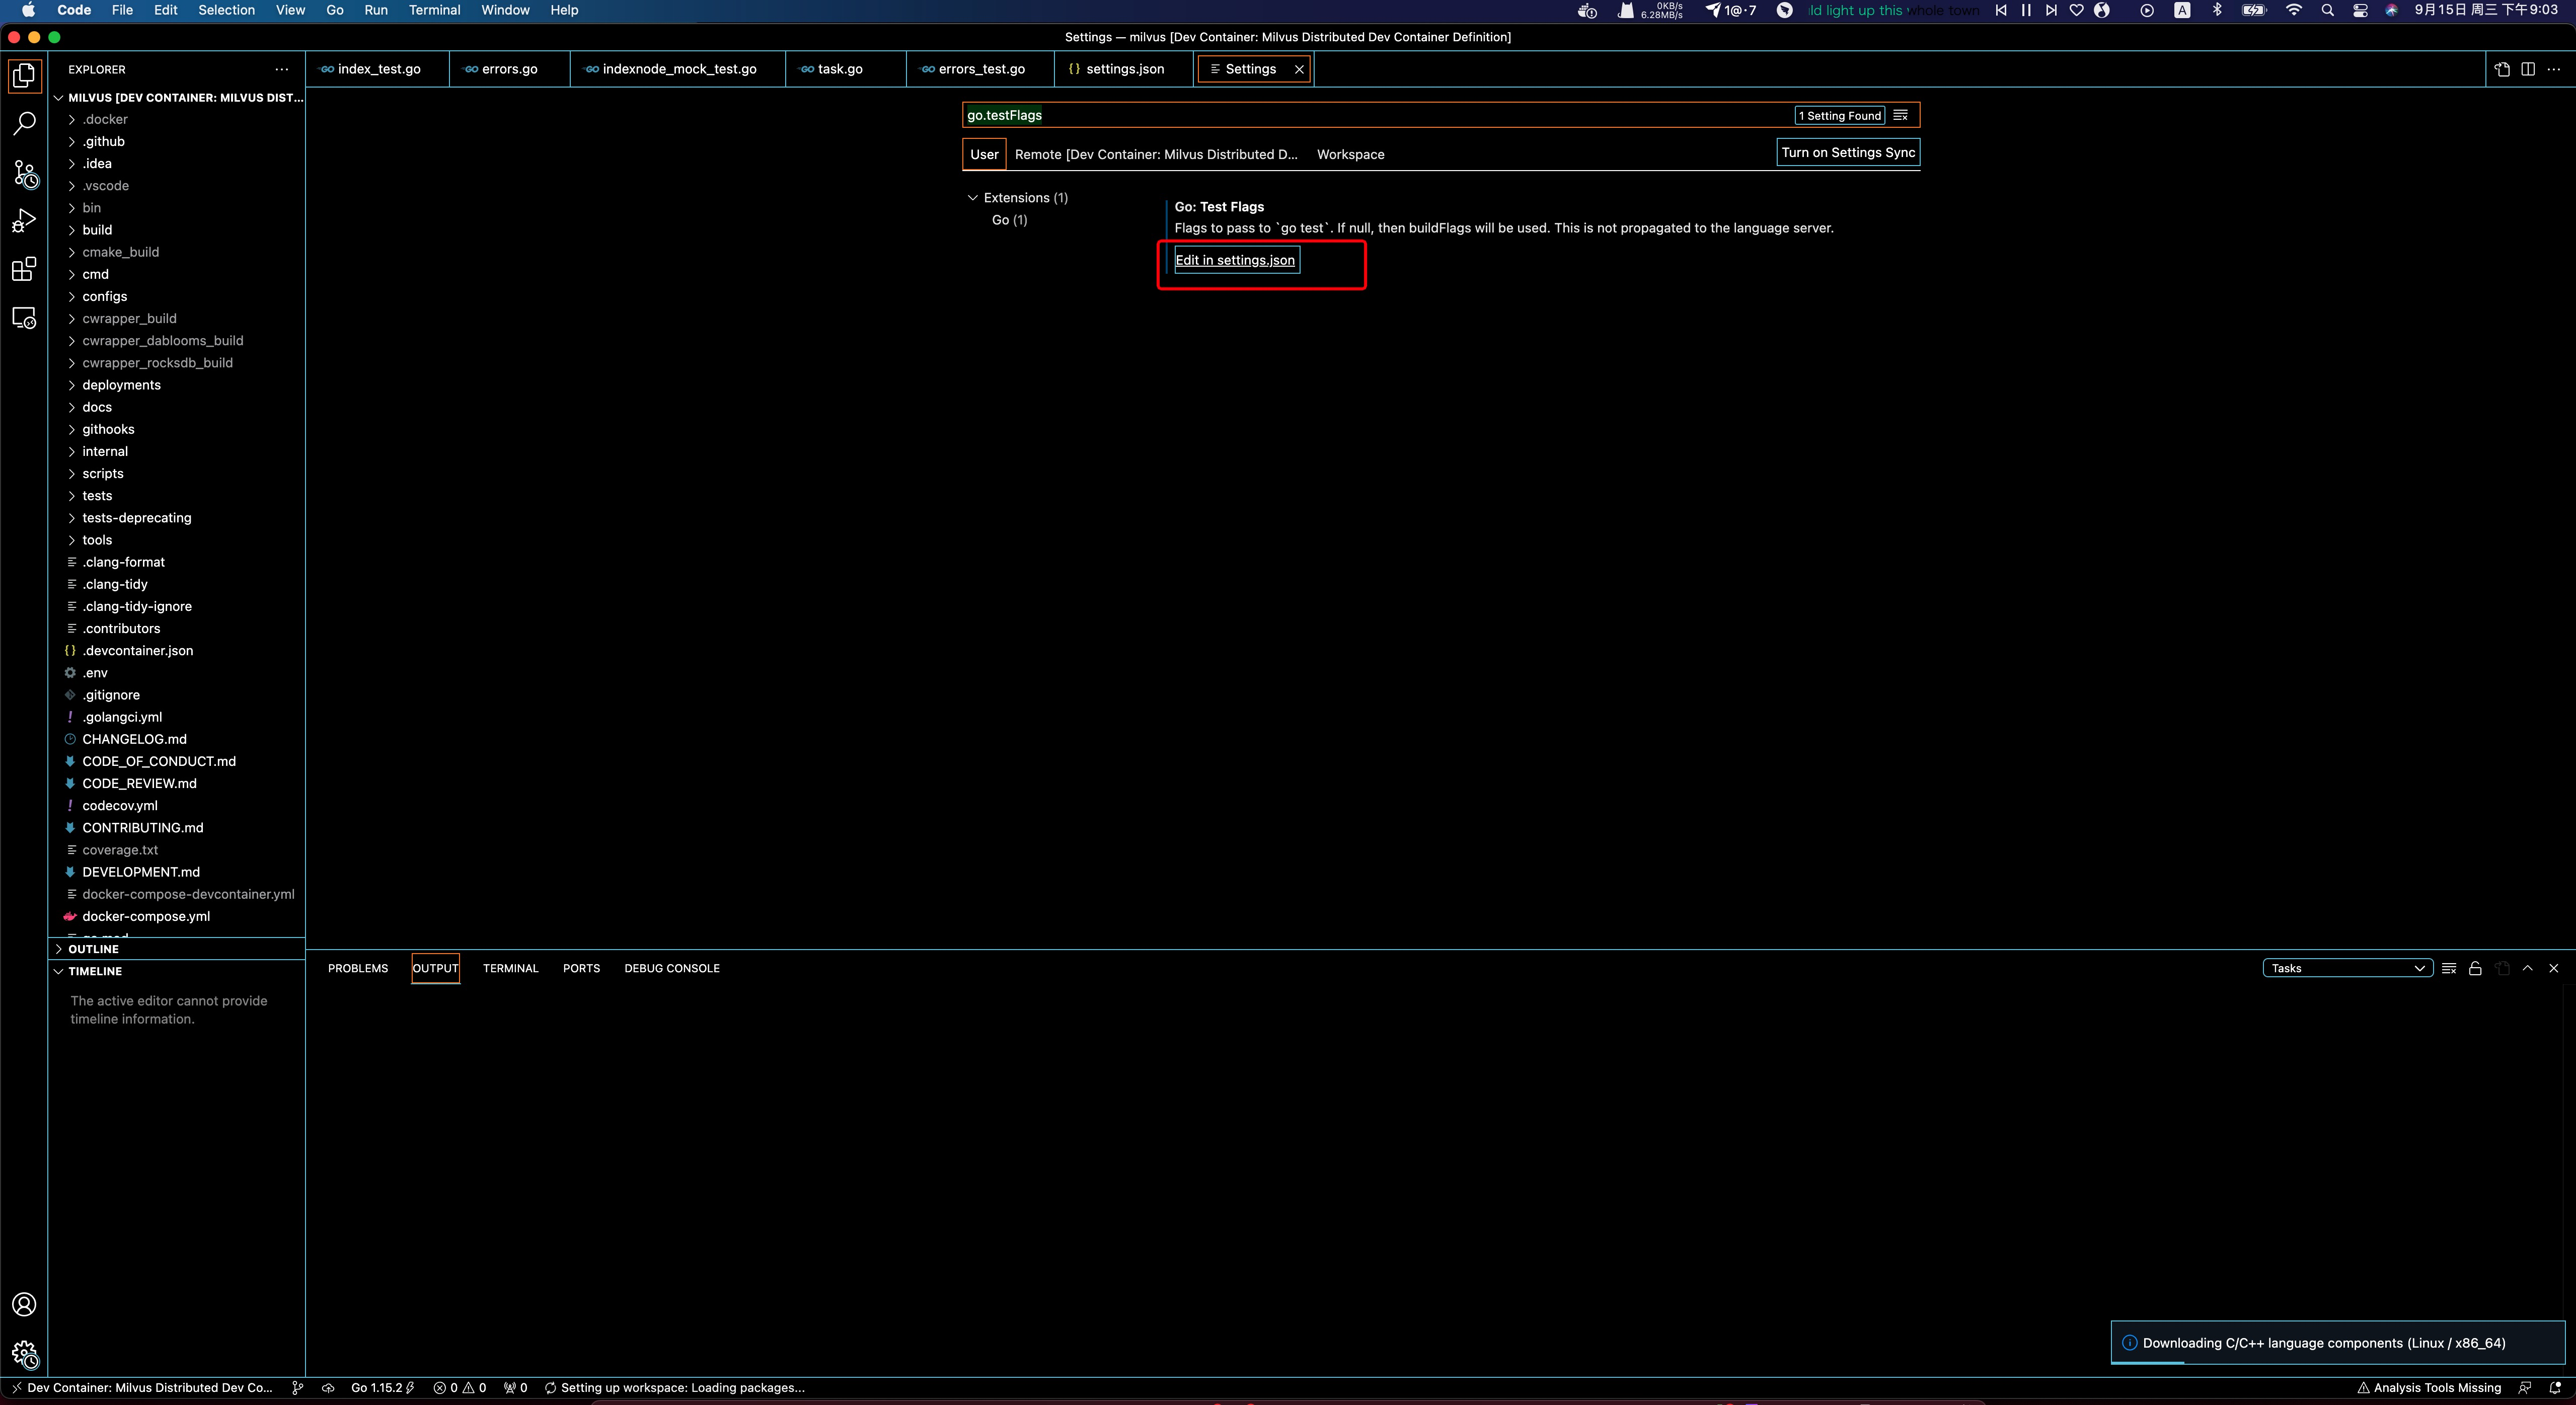
Task: Collapse the Extensions settings group
Action: [972, 198]
